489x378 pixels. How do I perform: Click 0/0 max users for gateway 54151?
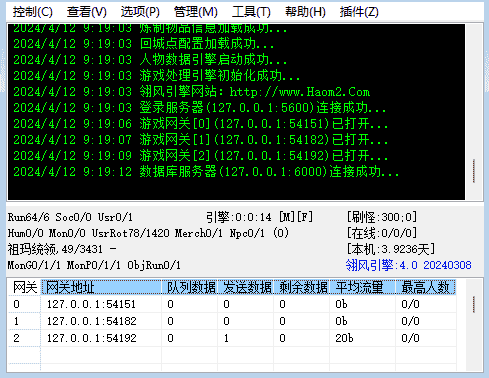point(410,304)
